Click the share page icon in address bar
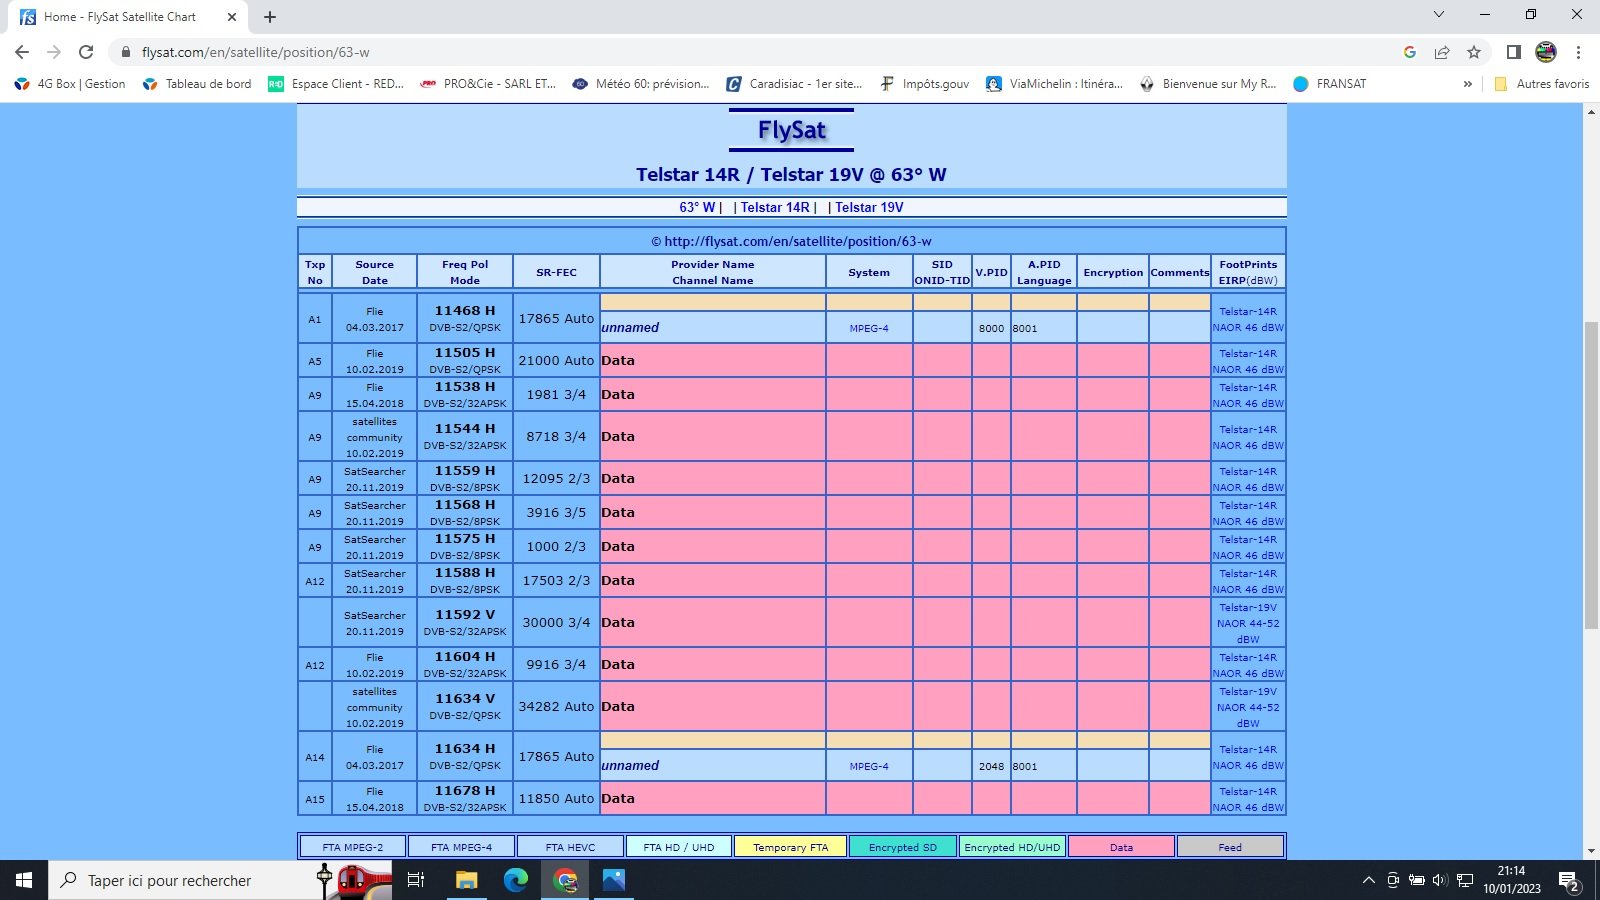Screen dimensions: 1600x900 tap(1442, 52)
